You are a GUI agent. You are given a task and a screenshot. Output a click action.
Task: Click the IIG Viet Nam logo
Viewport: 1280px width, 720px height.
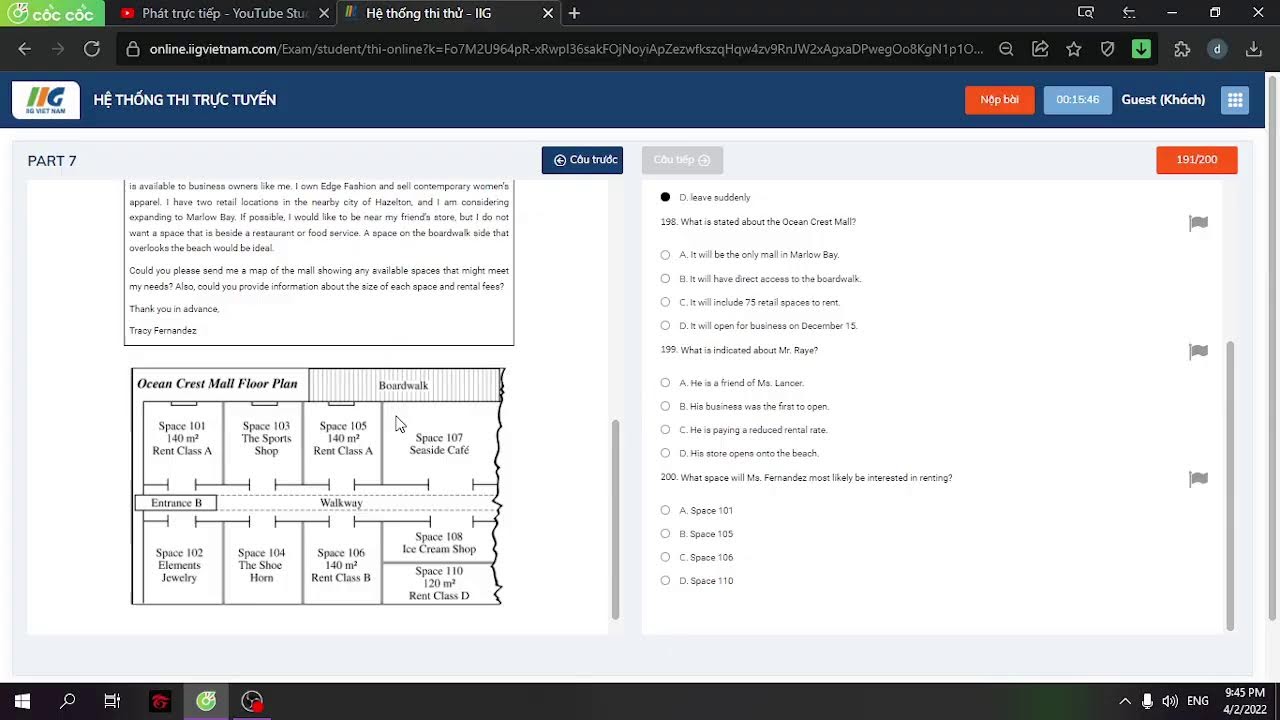46,100
